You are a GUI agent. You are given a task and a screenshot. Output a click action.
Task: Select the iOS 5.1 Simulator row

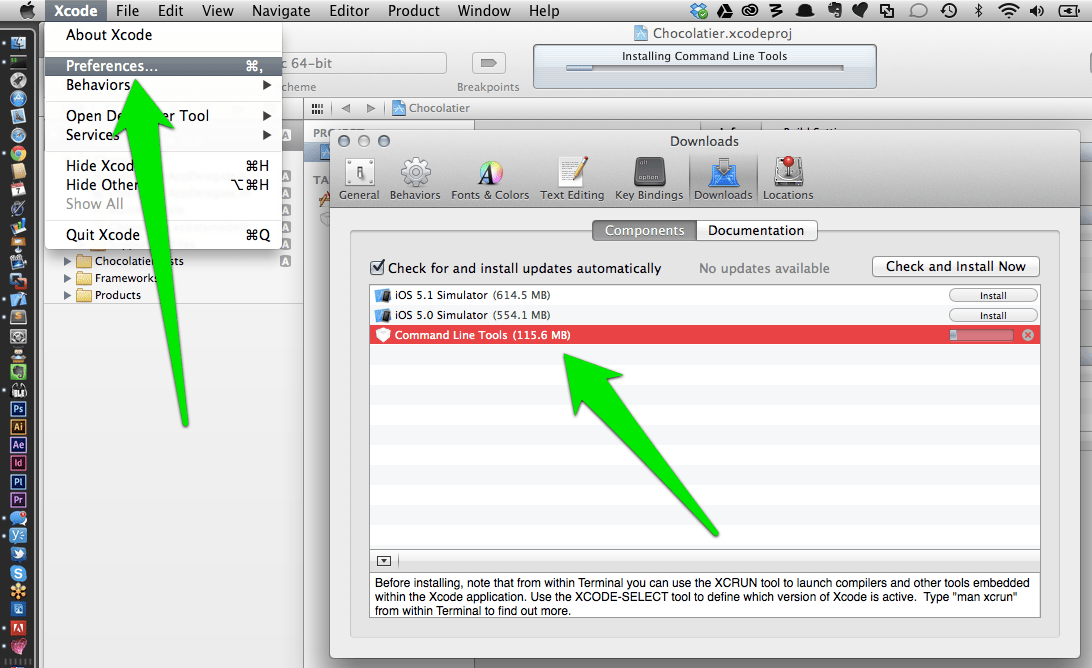(705, 295)
